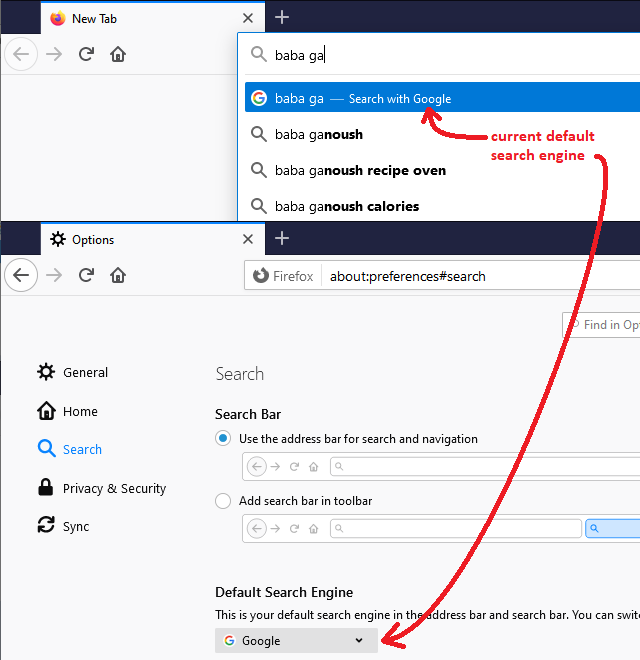Reload page in New Tab window

tap(86, 54)
